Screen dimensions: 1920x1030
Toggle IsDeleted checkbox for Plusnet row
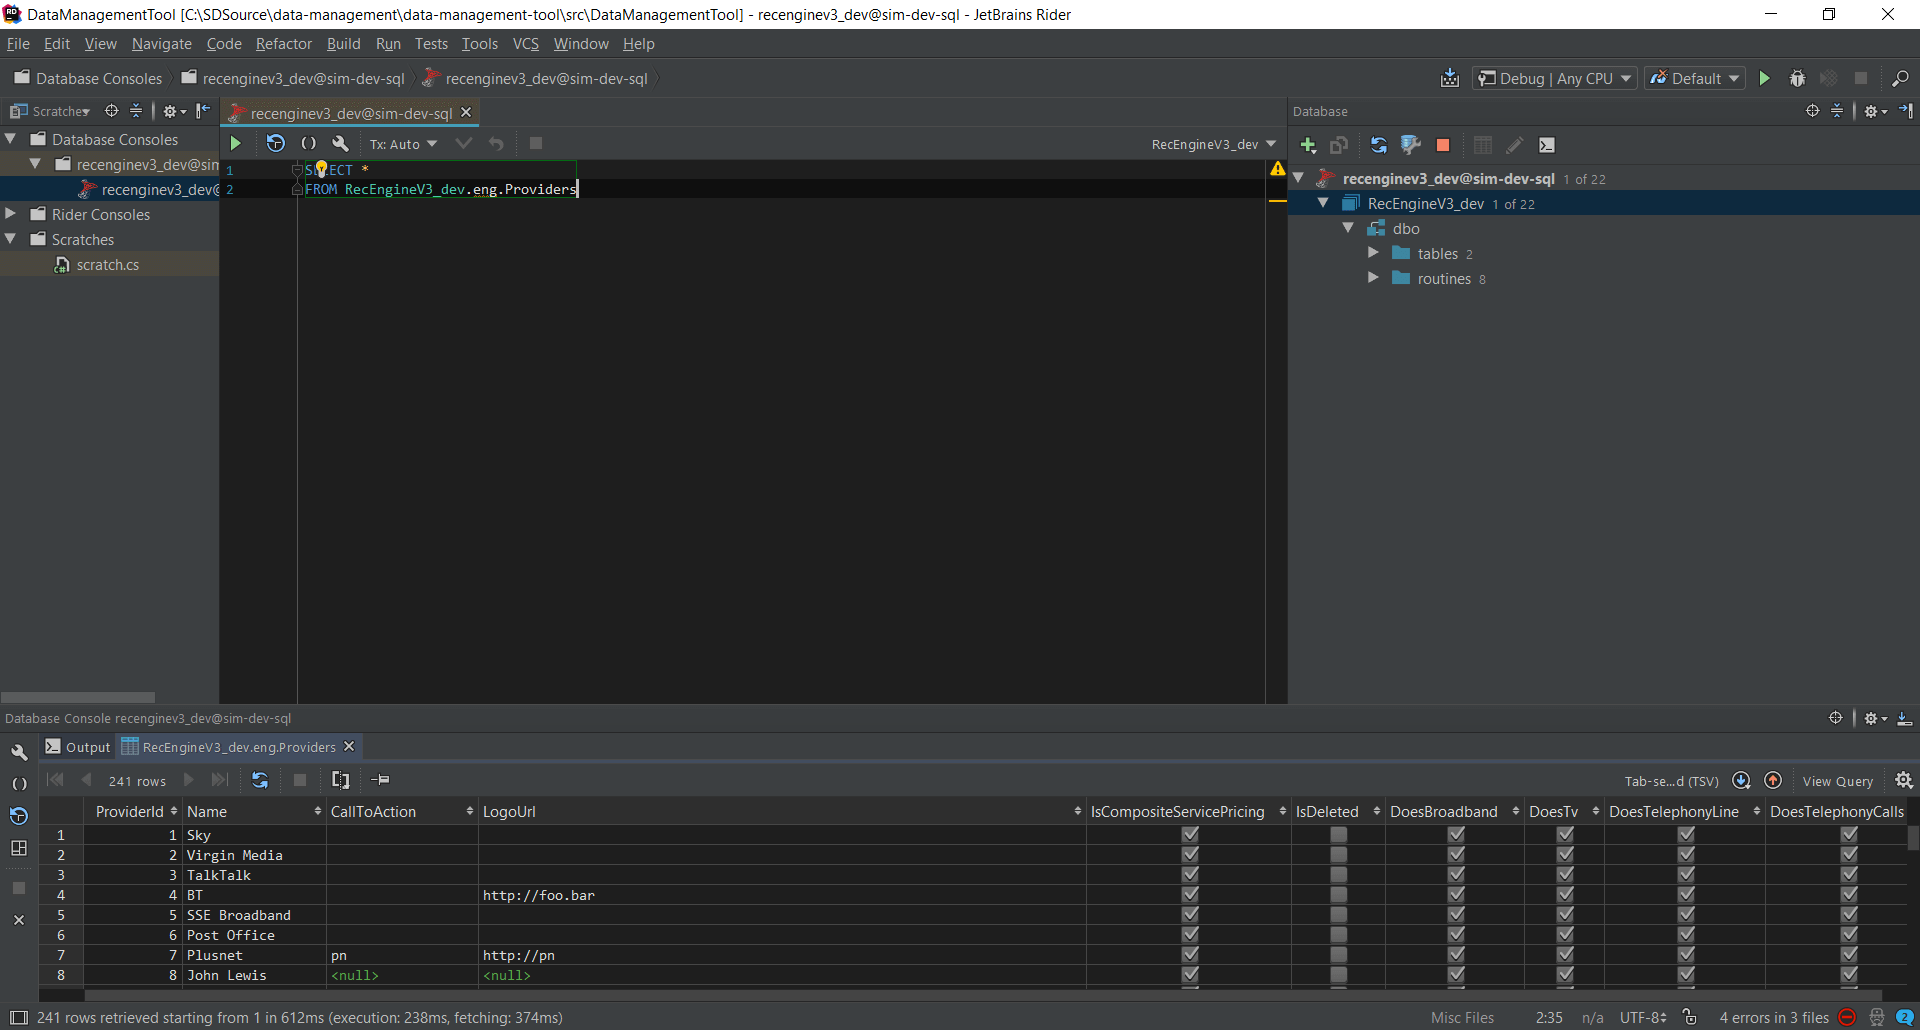1338,954
